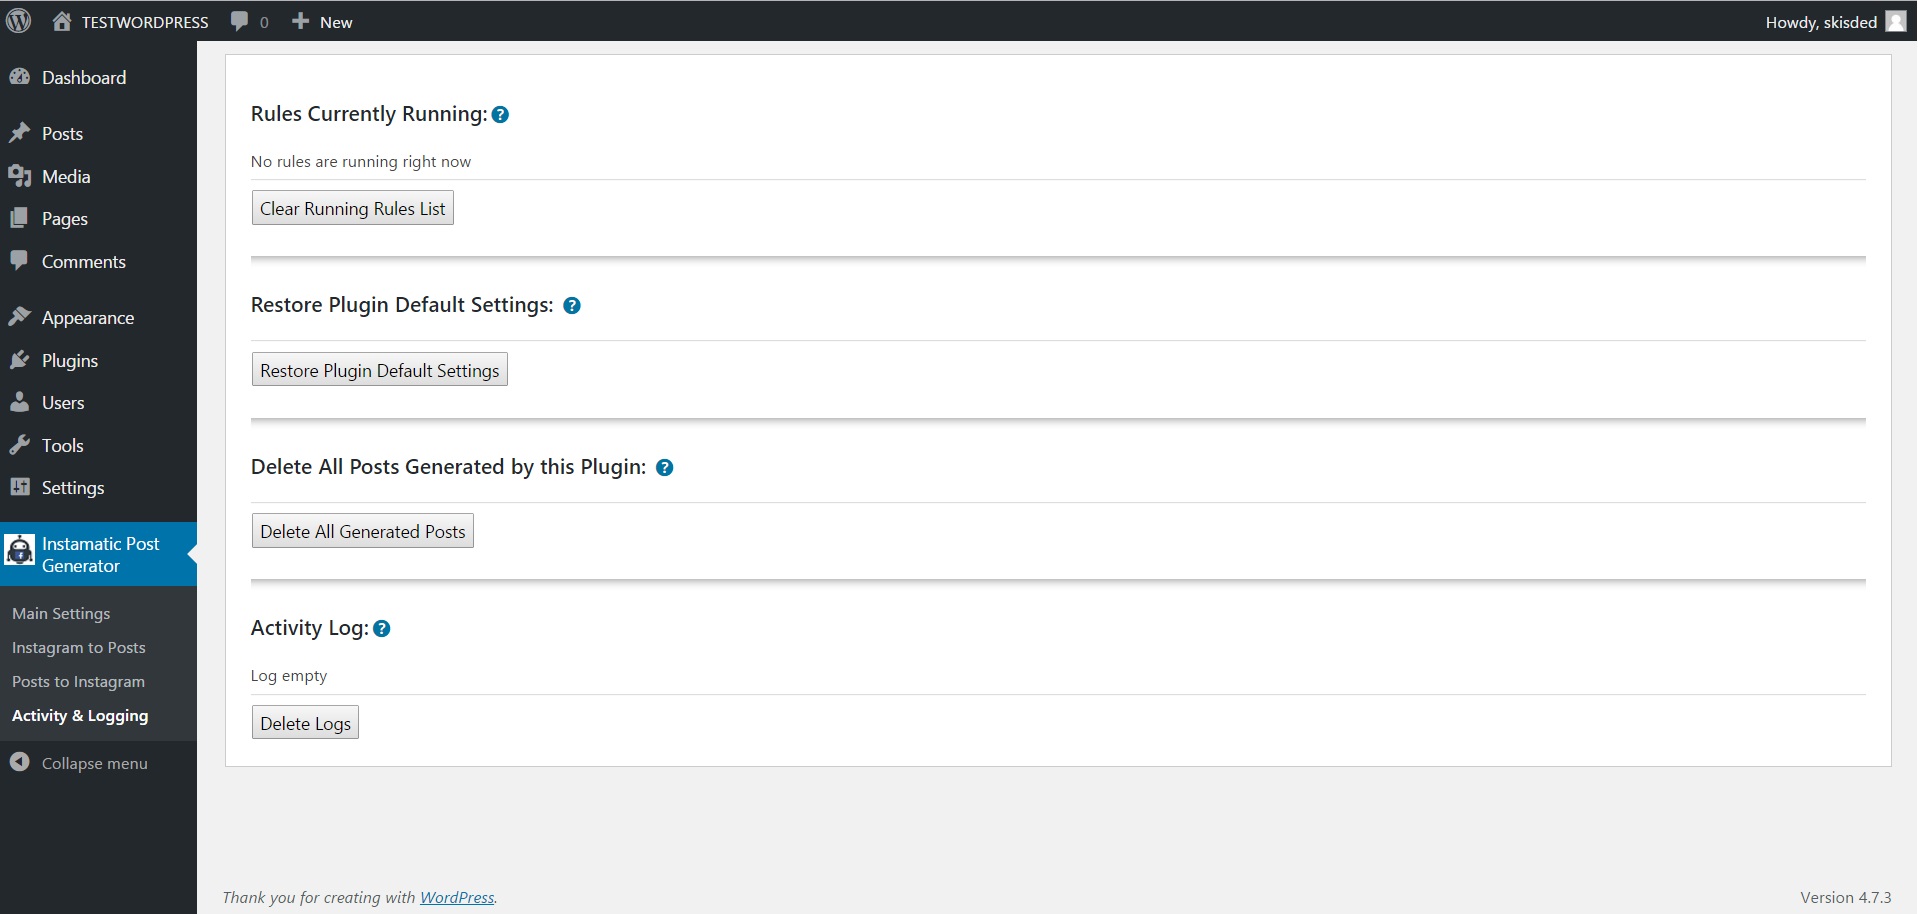Viewport: 1918px width, 914px height.
Task: Select the Tools wrench icon
Action: 21,444
